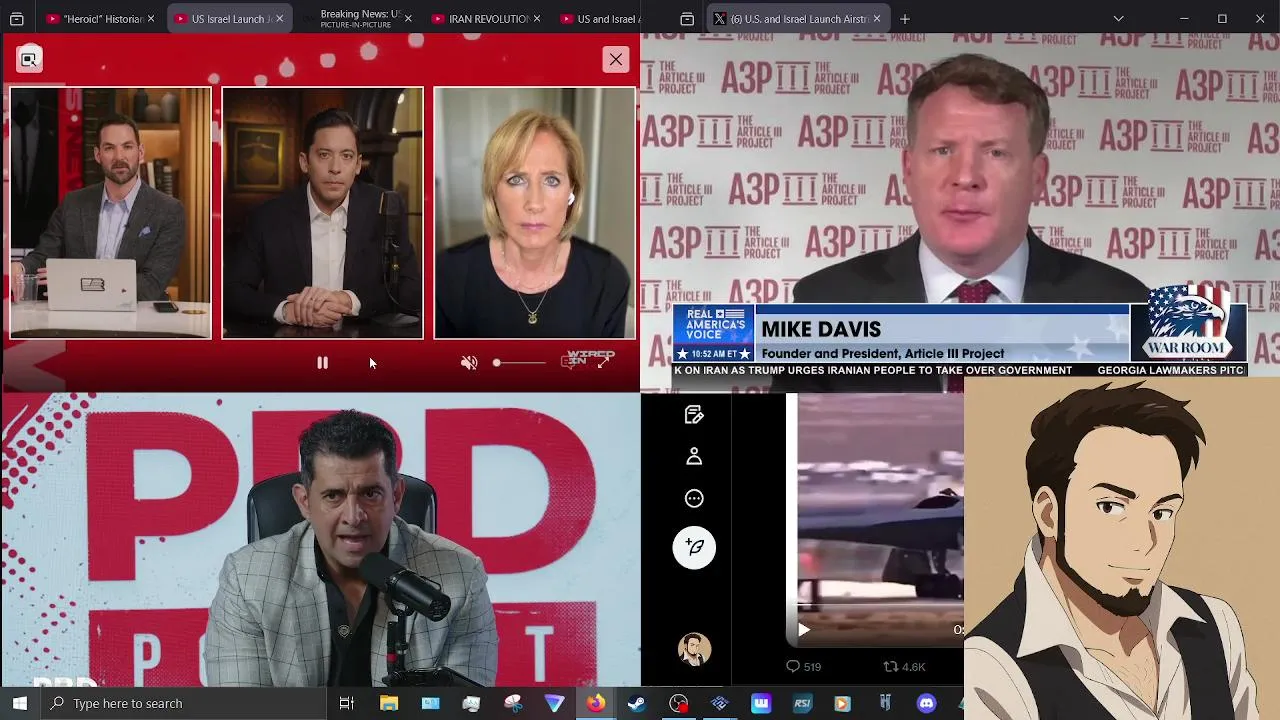Screen dimensions: 1280x720
Task: Switch to the US Israel Launch tab
Action: click(x=229, y=19)
